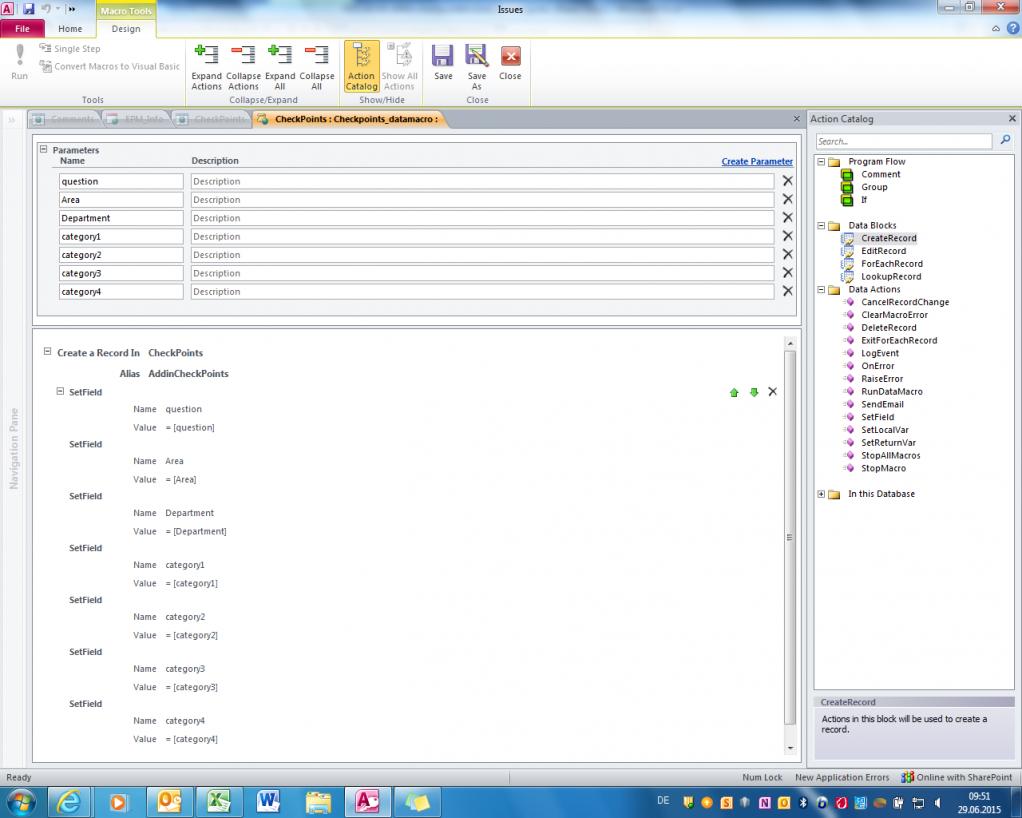Click the Collapse All ribbon icon
1022x818 pixels.
coord(317,67)
